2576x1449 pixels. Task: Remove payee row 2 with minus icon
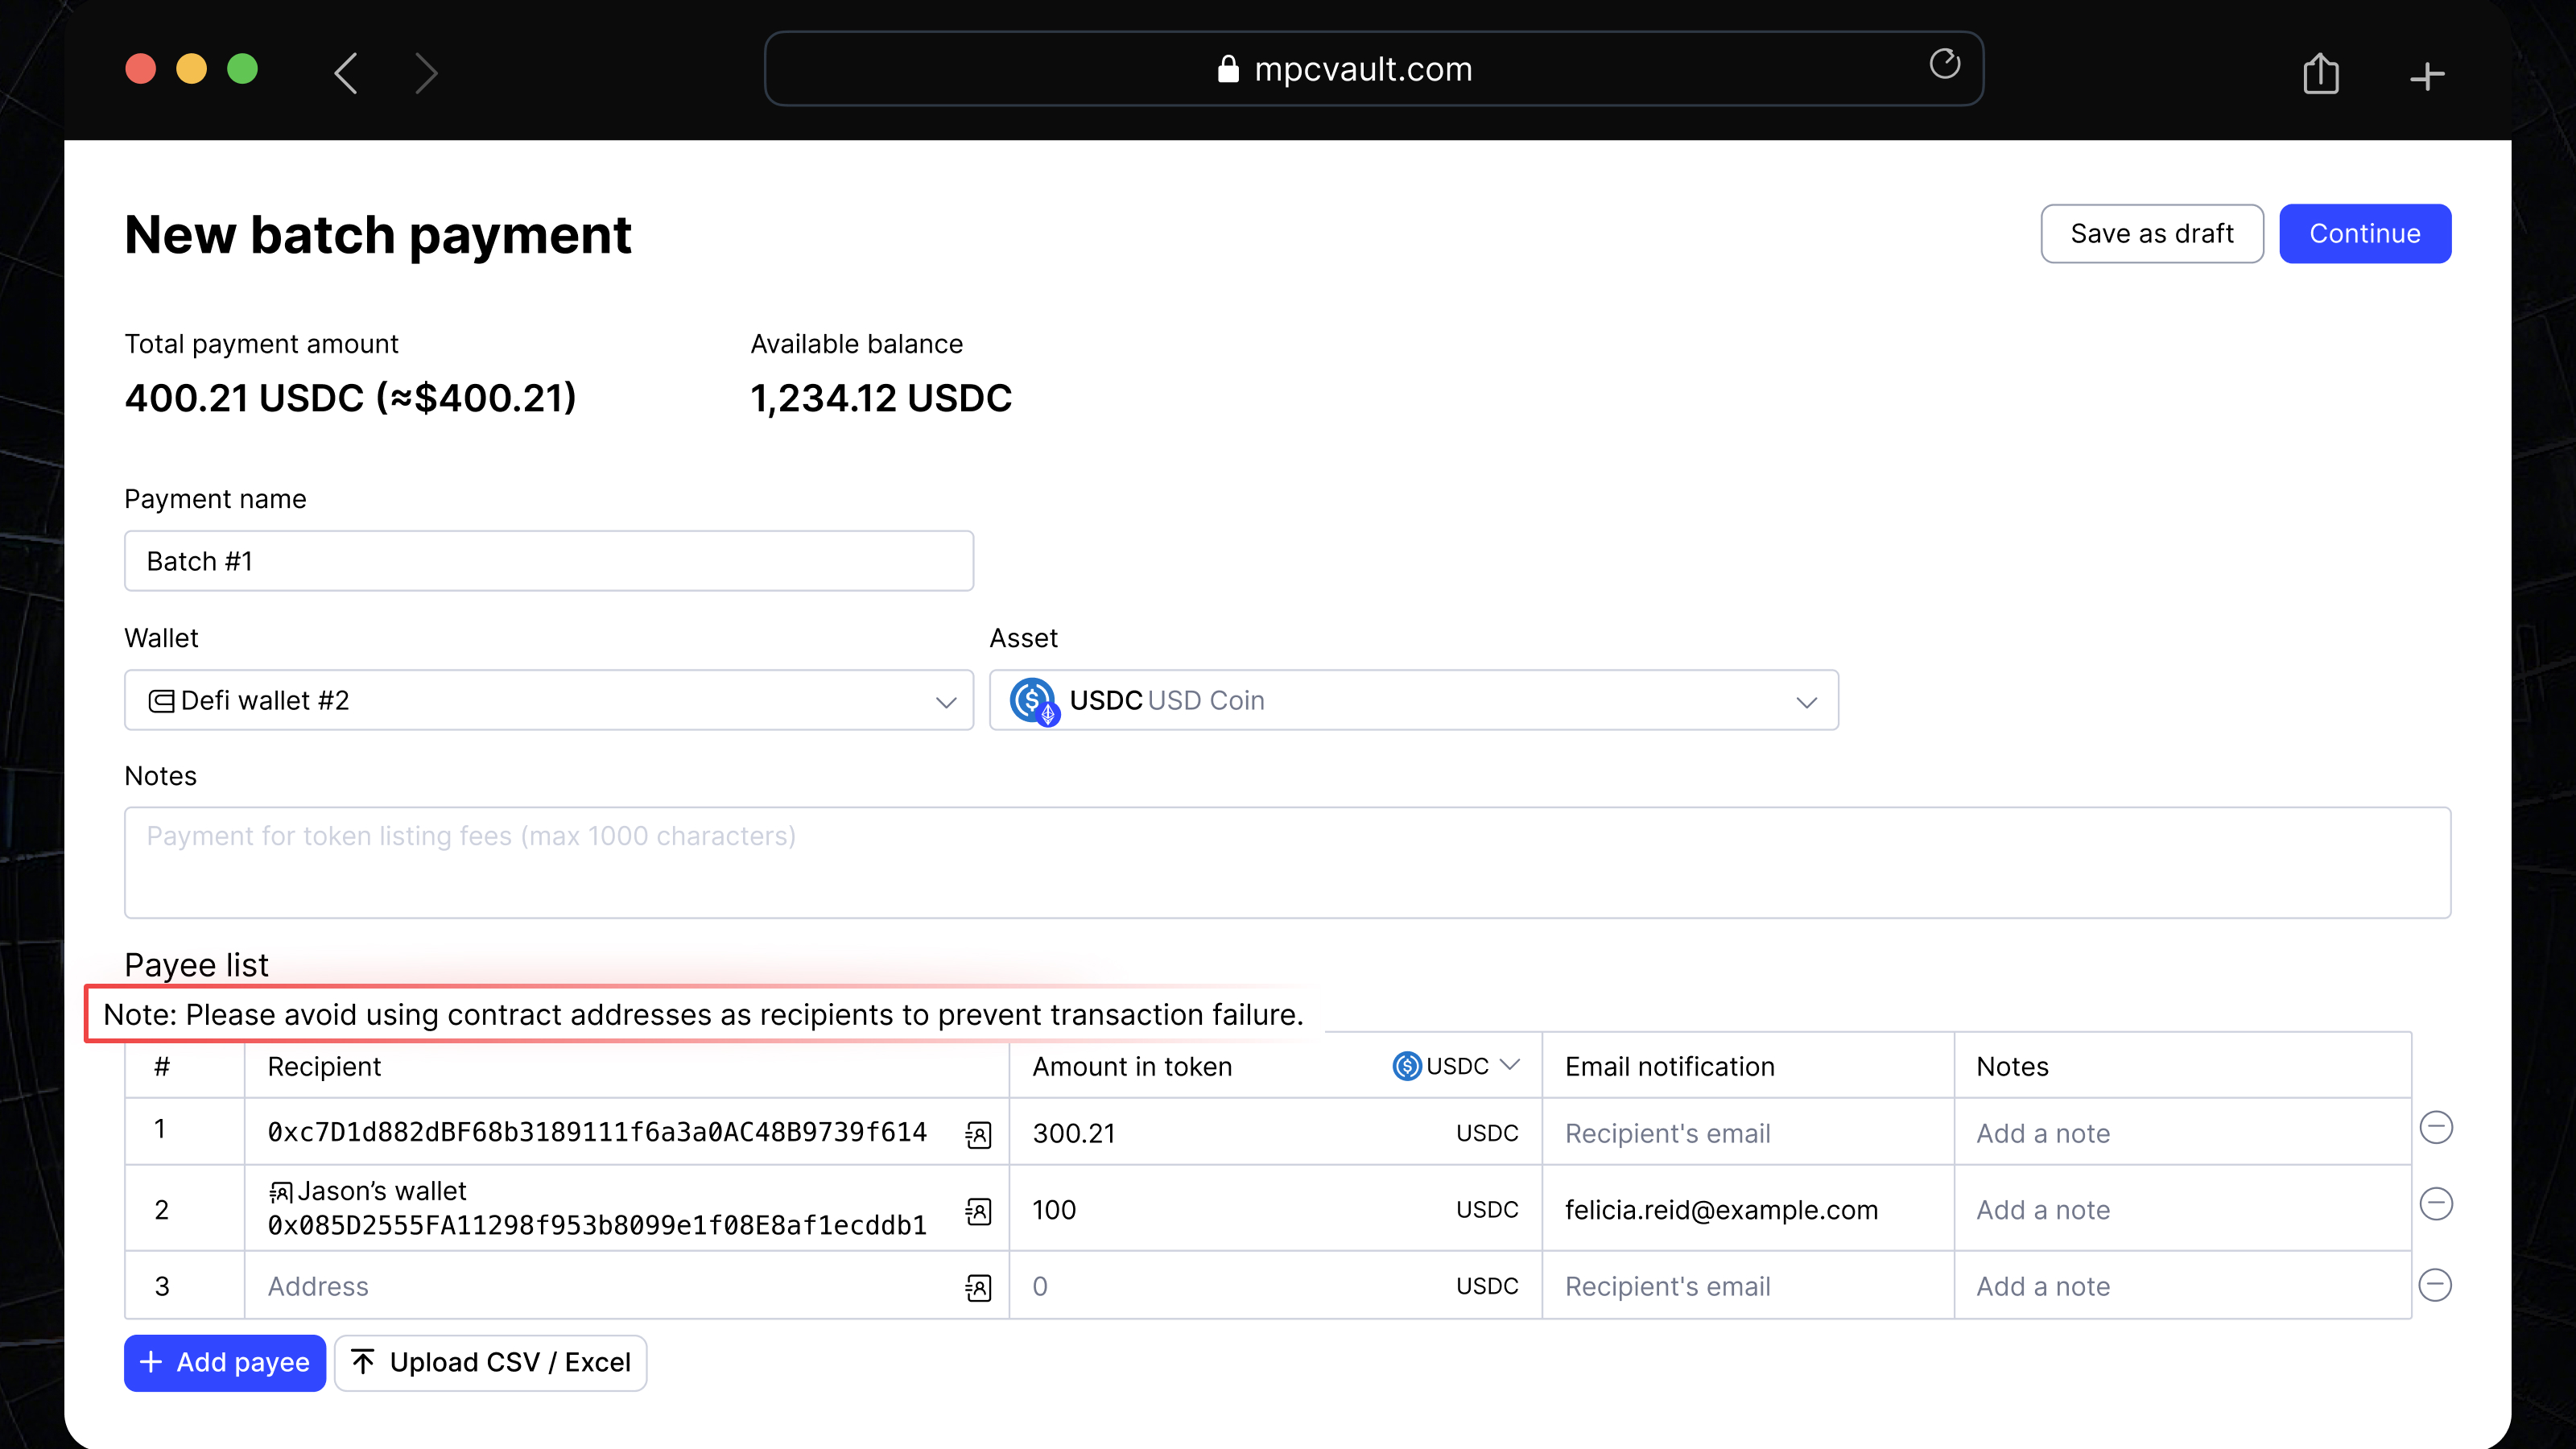(2435, 1204)
